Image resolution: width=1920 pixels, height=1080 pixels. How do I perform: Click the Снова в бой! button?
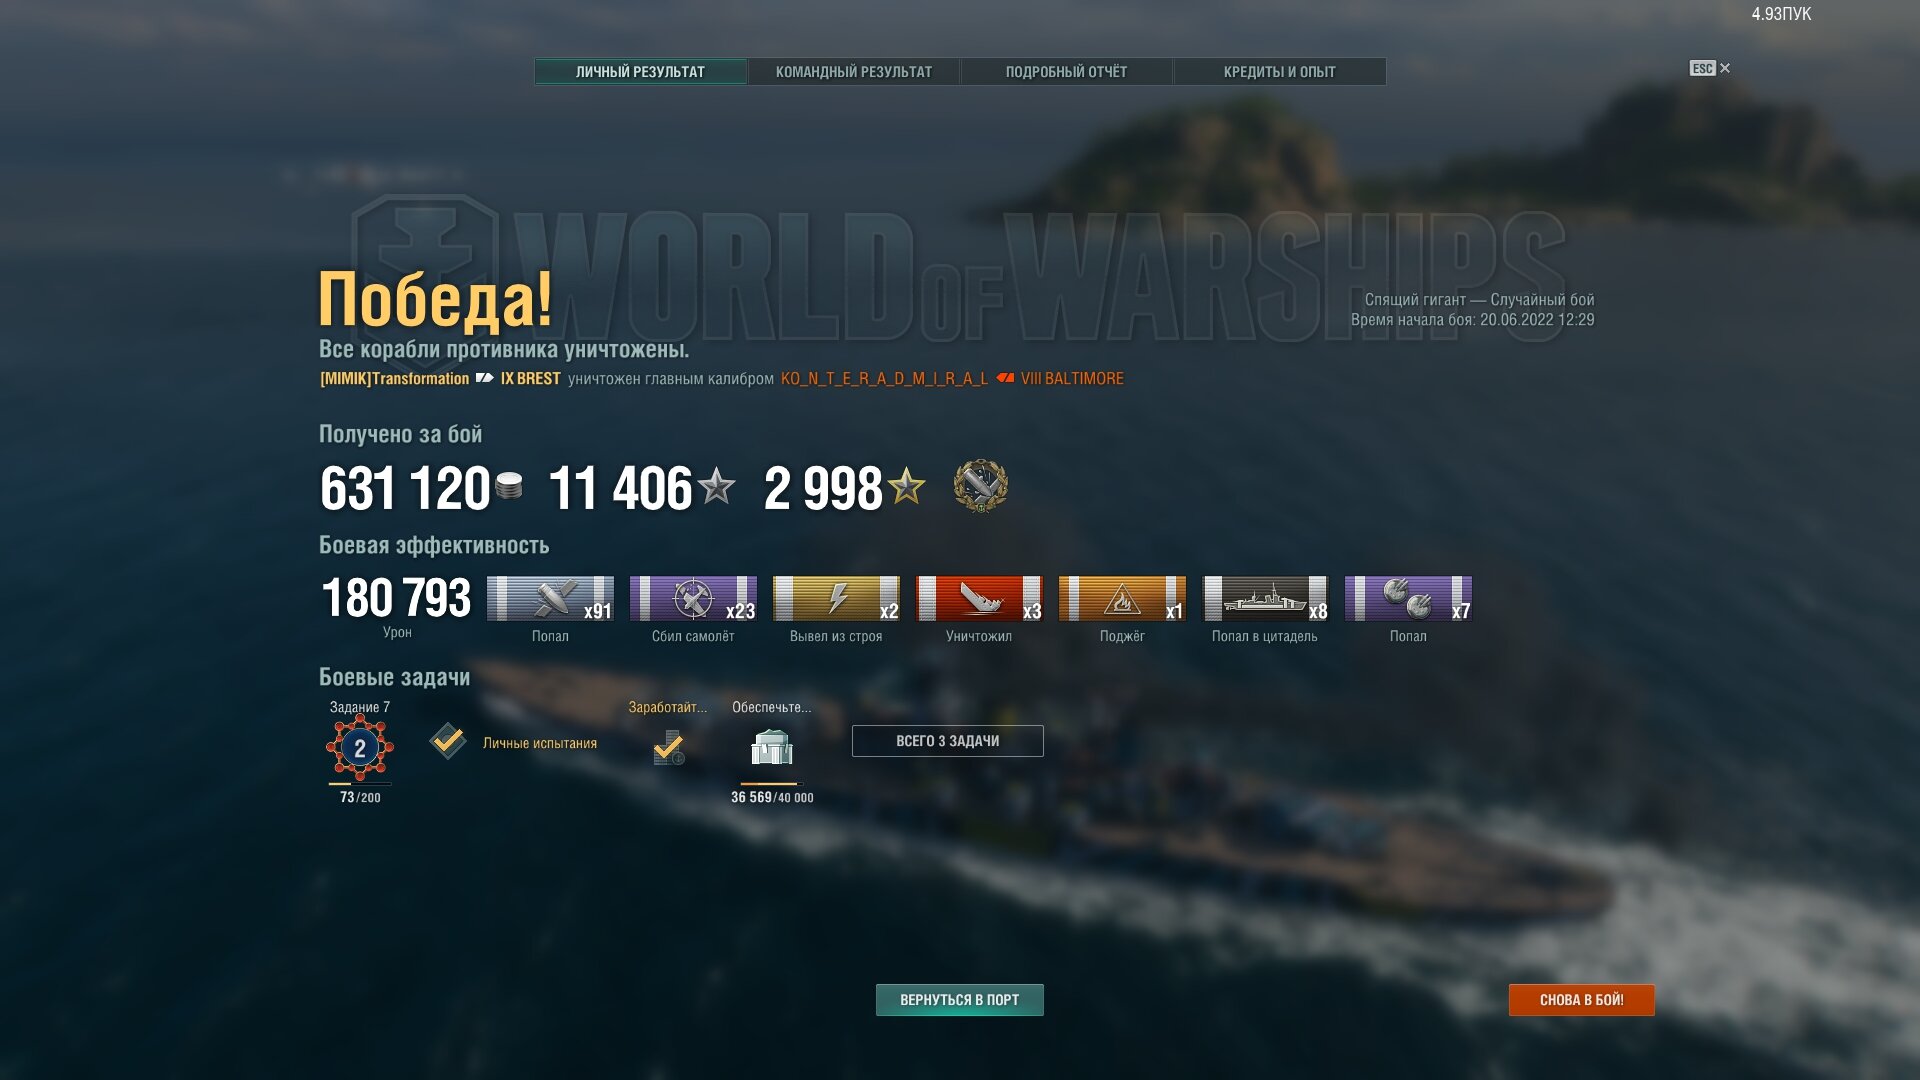tap(1581, 1000)
